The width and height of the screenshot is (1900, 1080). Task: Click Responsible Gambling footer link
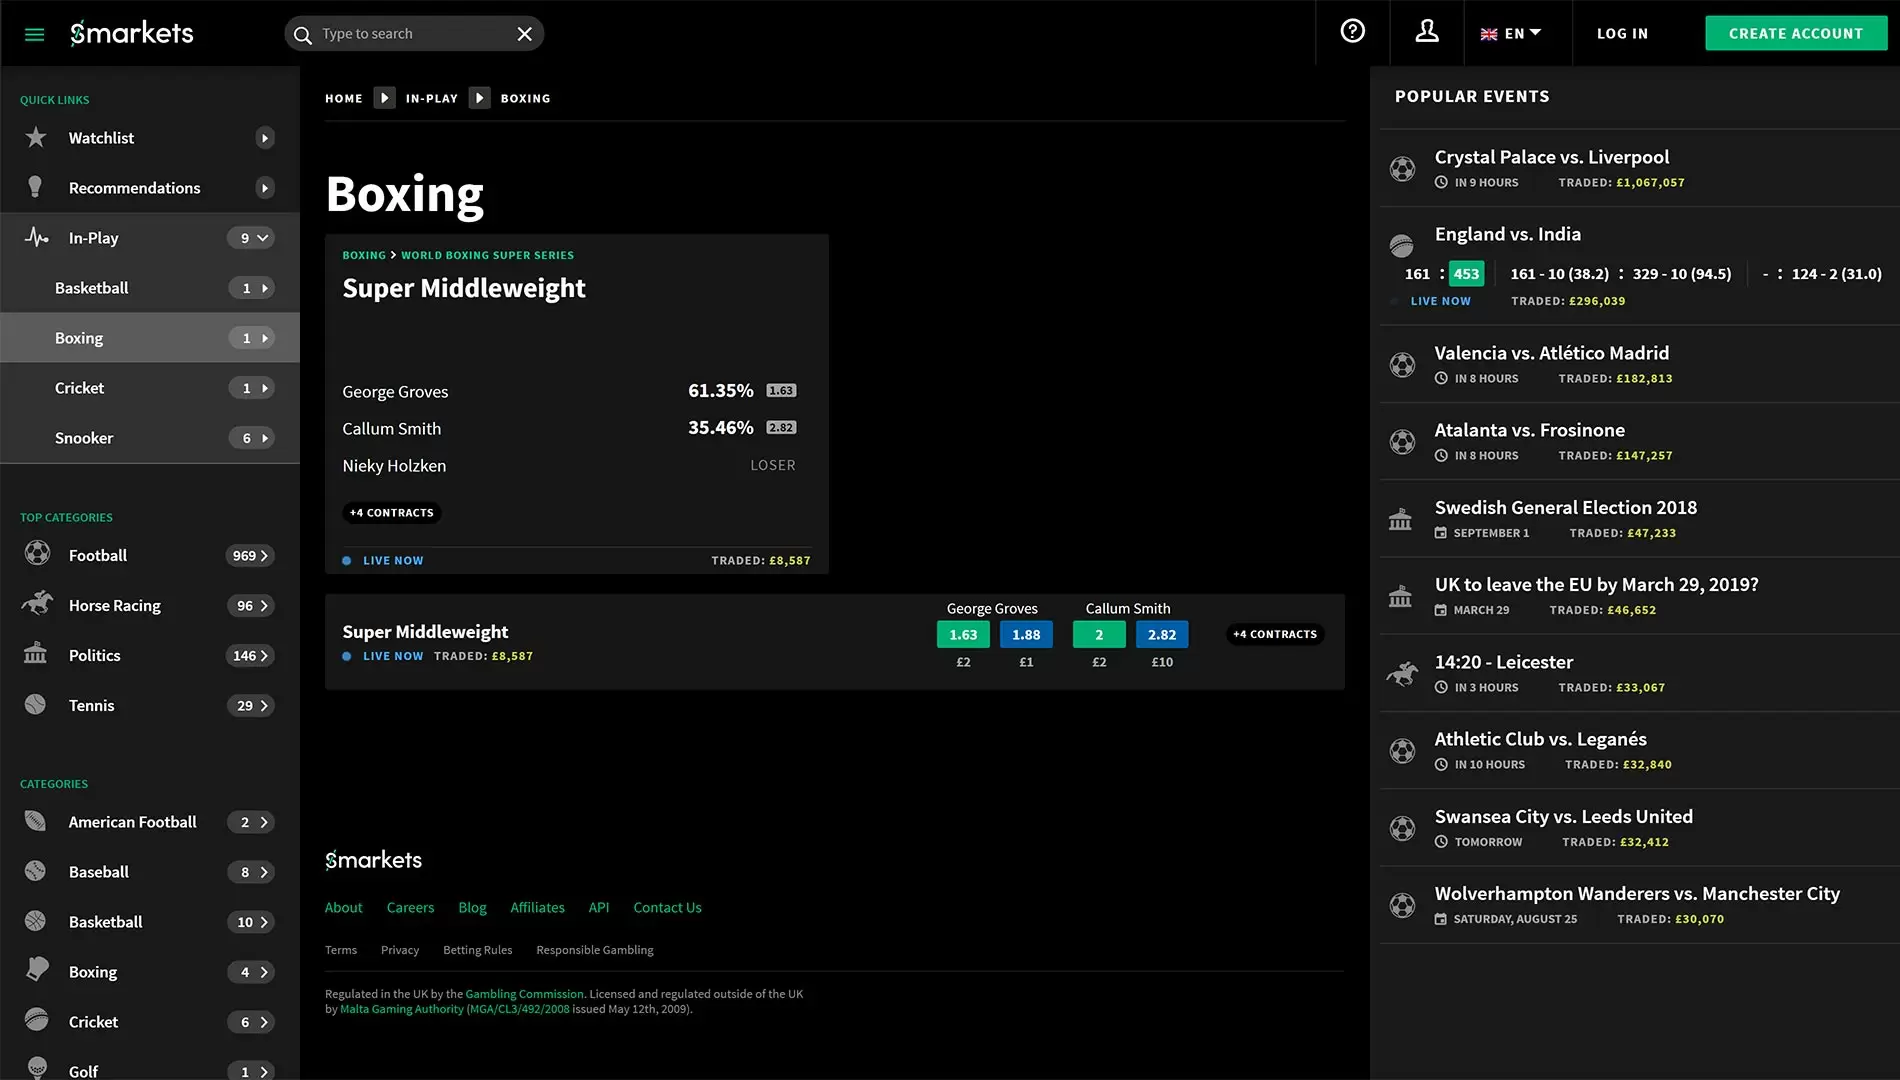[594, 950]
